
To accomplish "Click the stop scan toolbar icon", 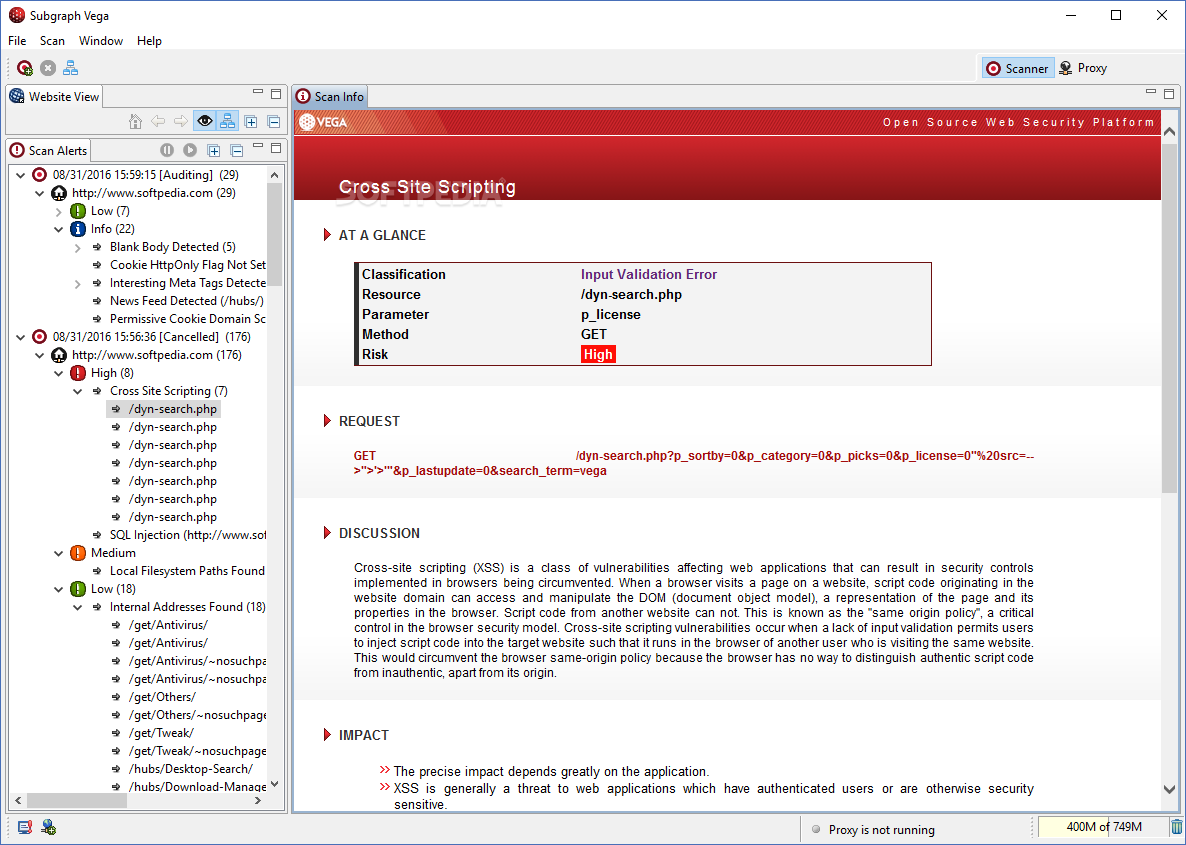I will coord(48,68).
